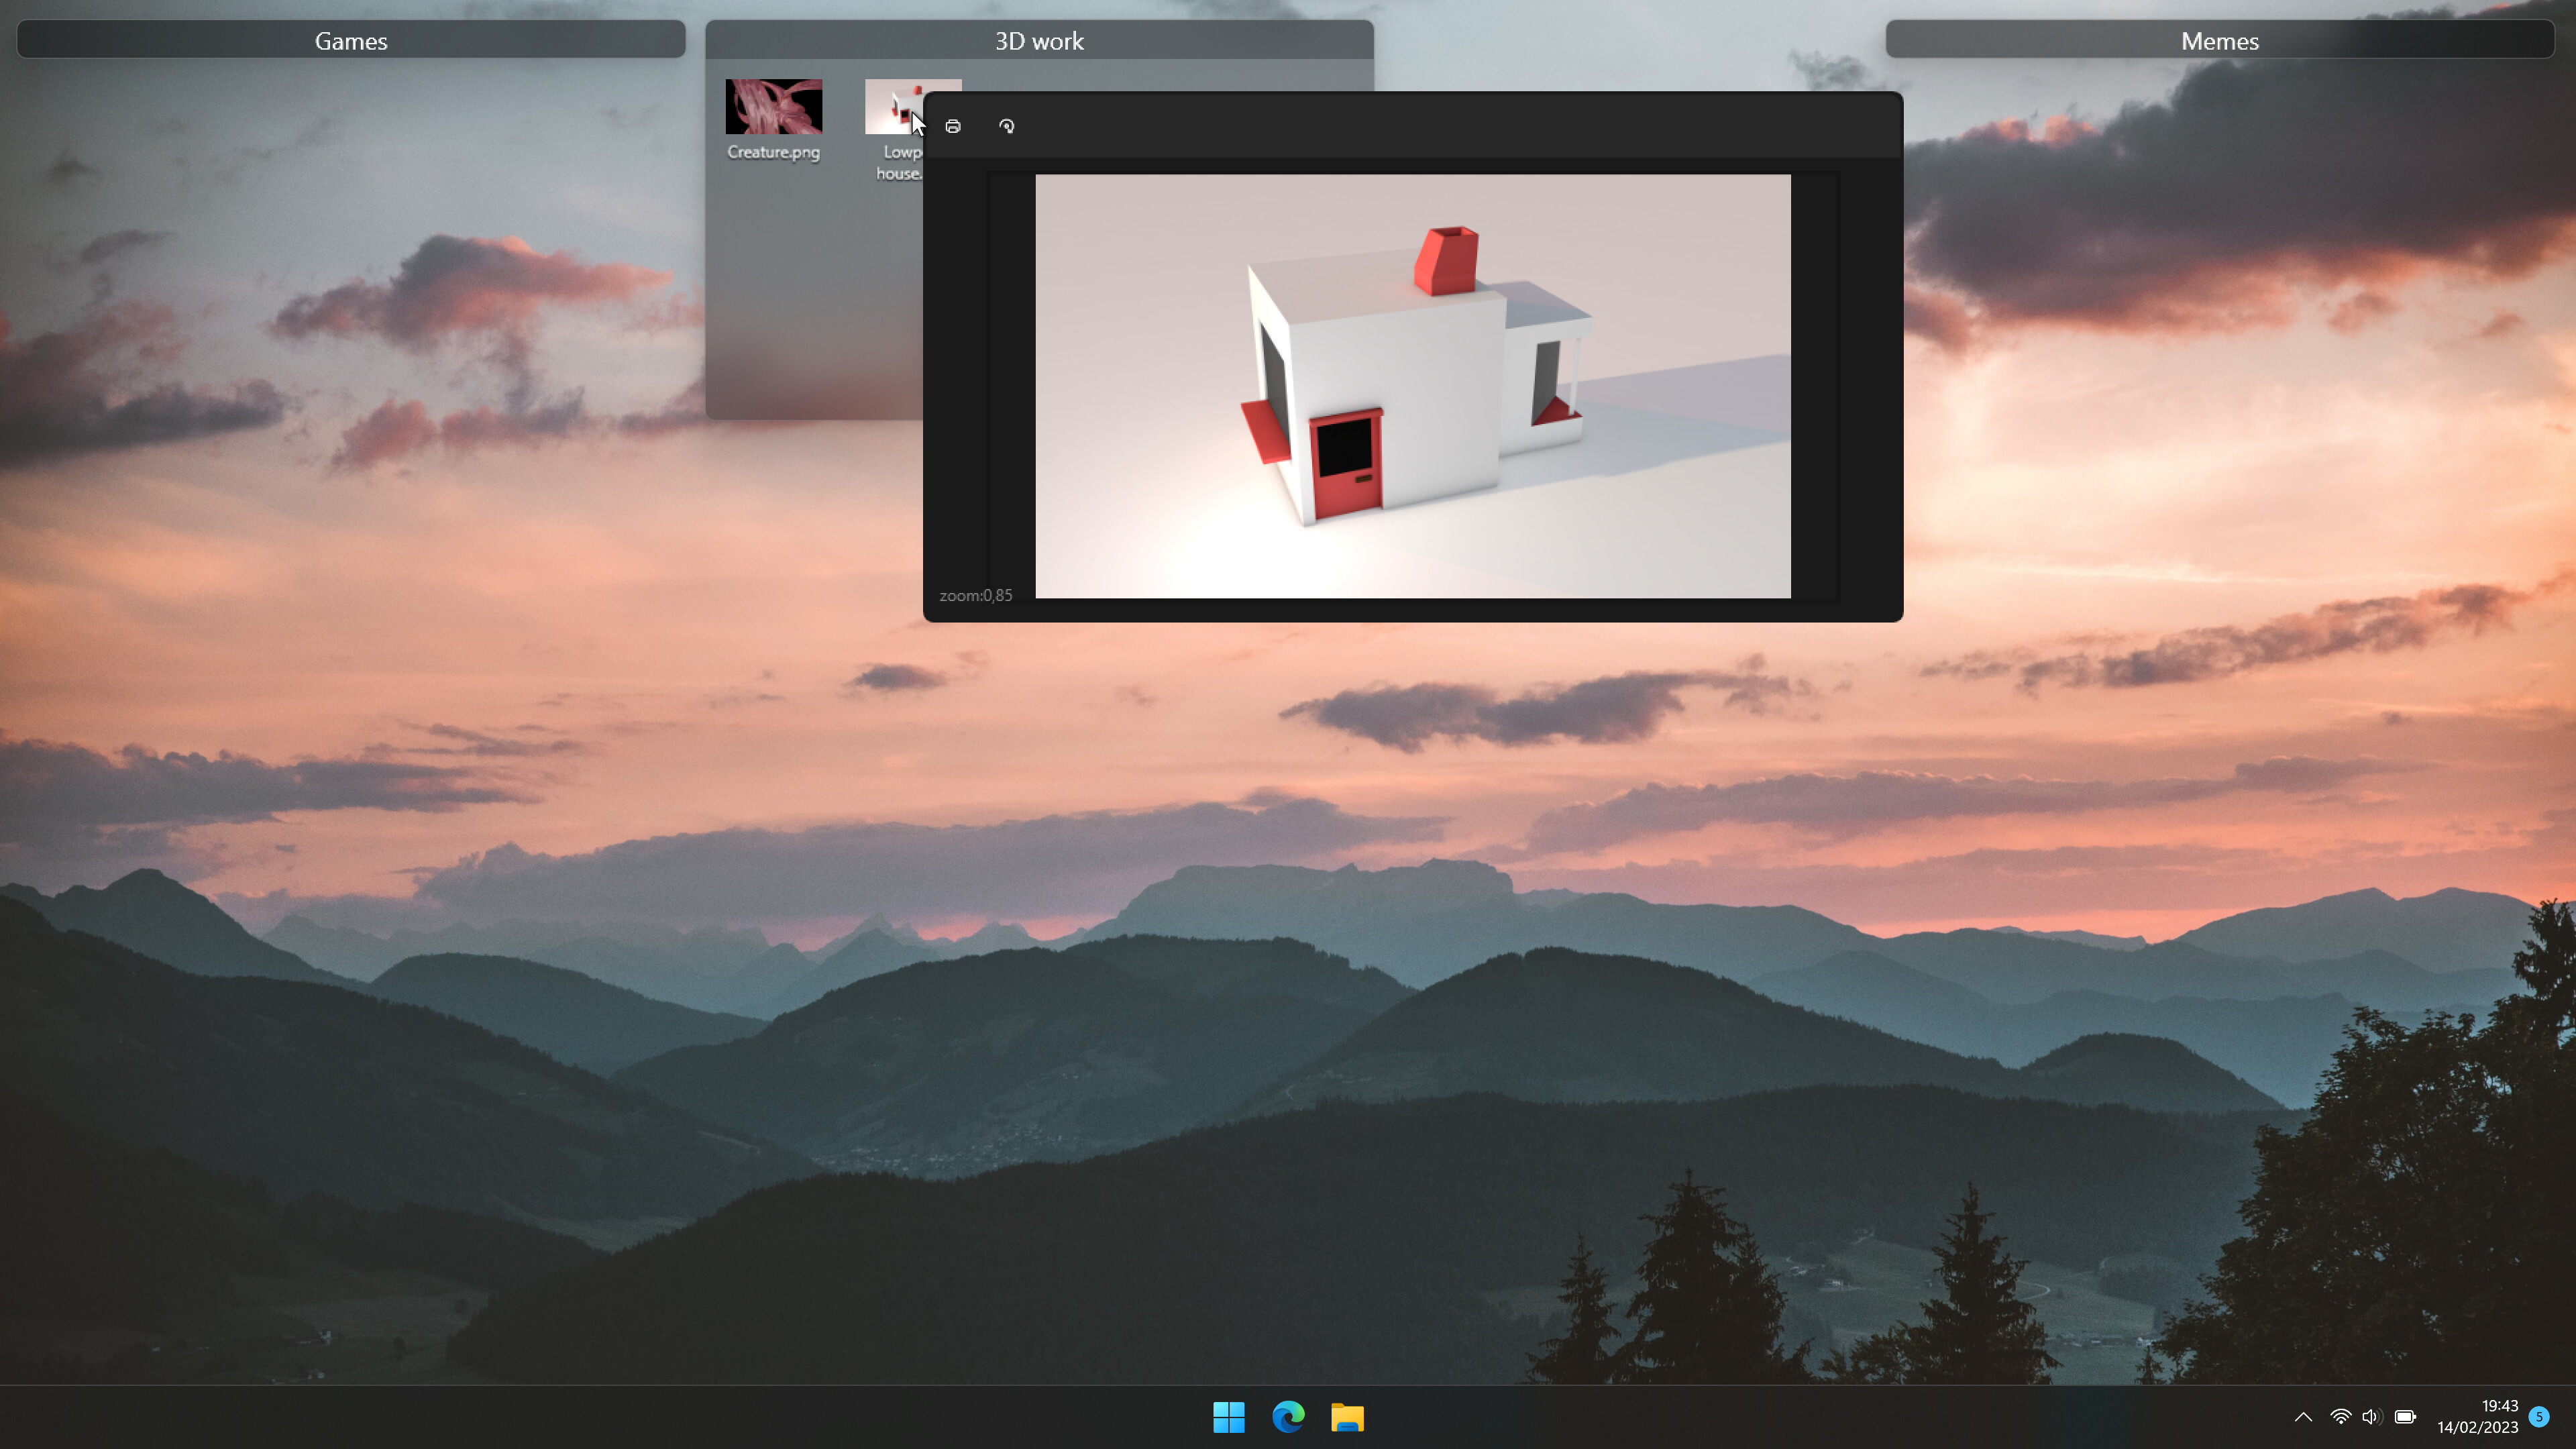Click the speaker icon in the system tray
The height and width of the screenshot is (1449, 2576).
pos(2371,1417)
